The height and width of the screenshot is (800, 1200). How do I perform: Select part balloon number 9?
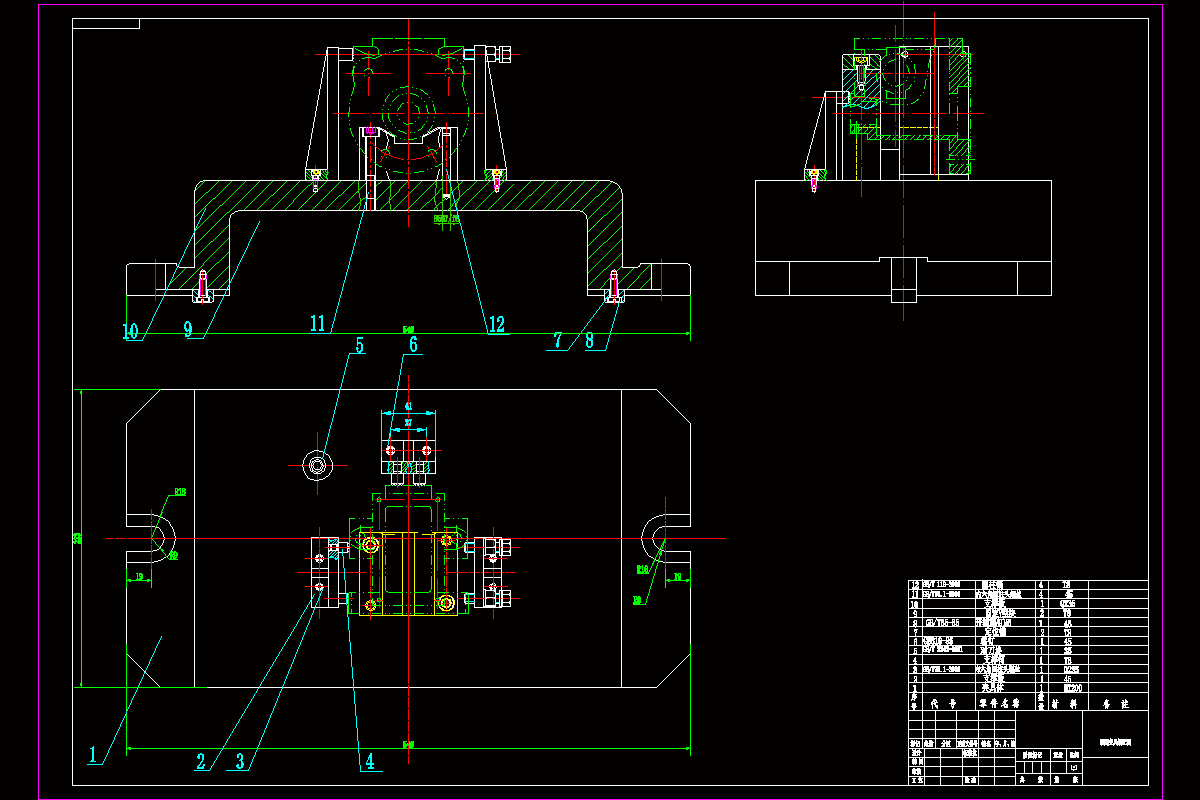[188, 331]
